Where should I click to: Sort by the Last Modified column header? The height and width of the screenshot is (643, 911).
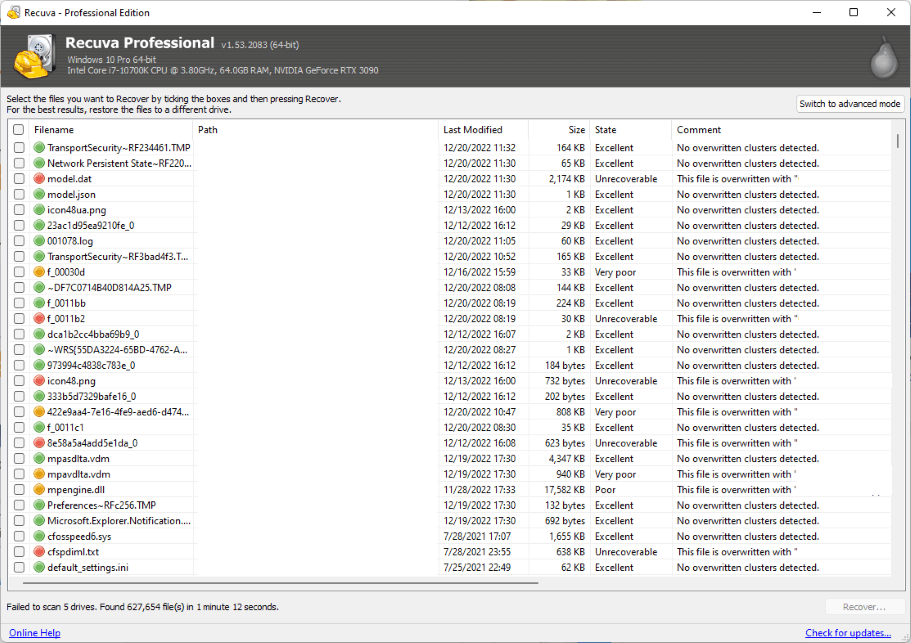pyautogui.click(x=483, y=130)
